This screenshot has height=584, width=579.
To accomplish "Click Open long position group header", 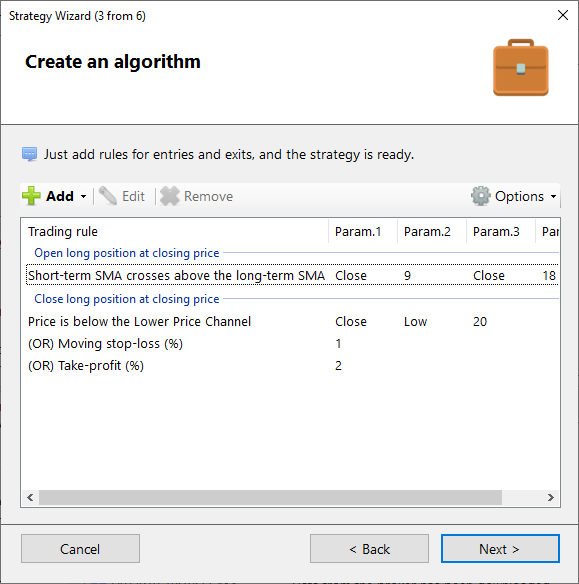I will pos(127,253).
